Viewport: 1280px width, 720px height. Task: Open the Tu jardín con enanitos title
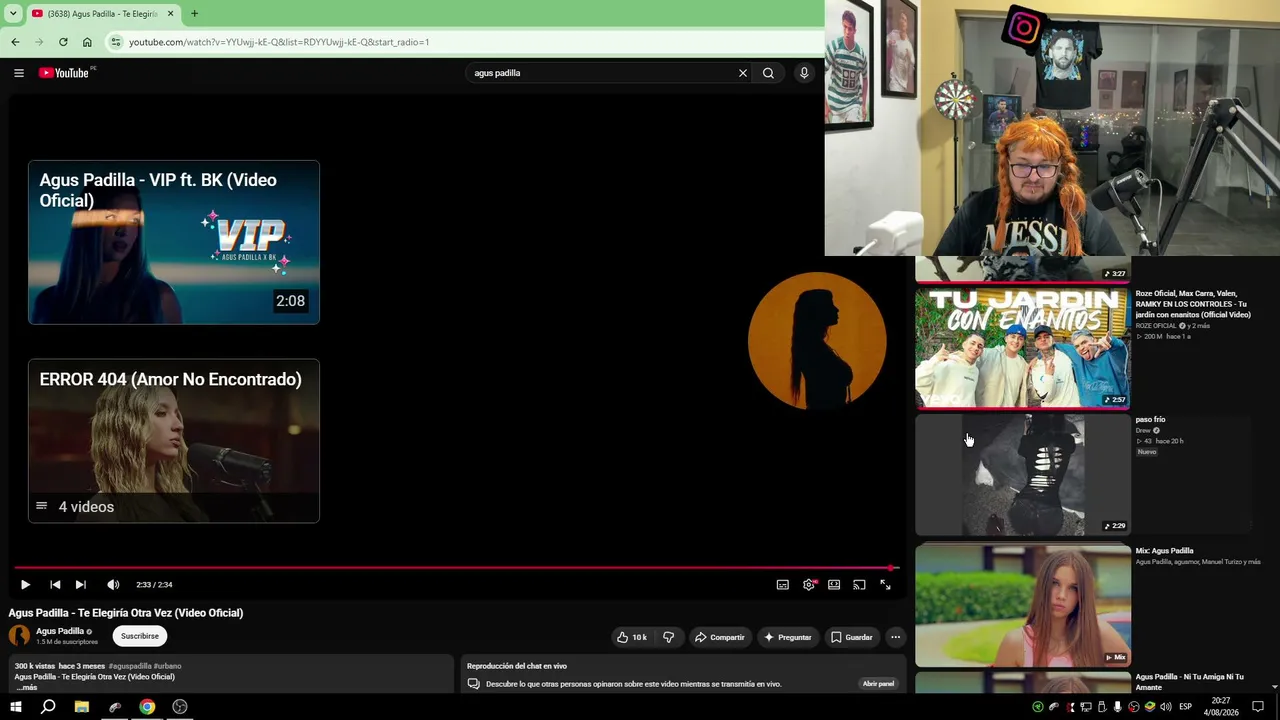[x=1193, y=304]
